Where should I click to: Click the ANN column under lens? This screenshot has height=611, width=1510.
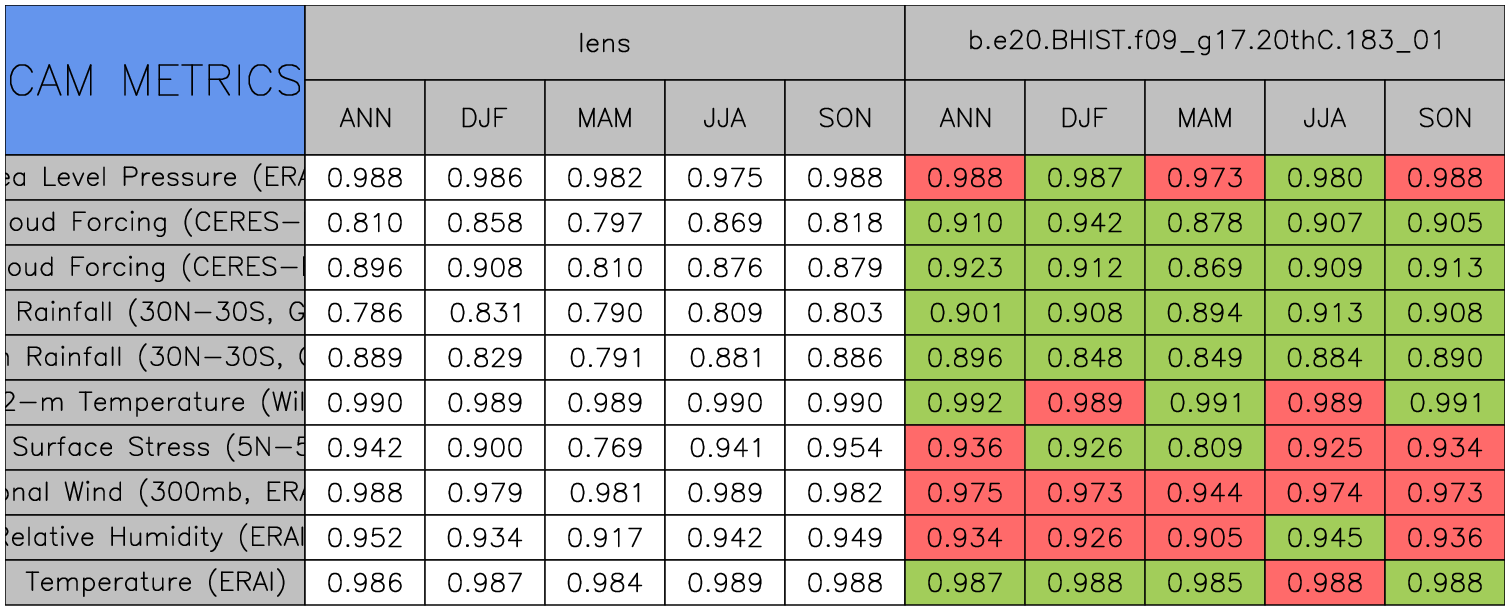[365, 118]
